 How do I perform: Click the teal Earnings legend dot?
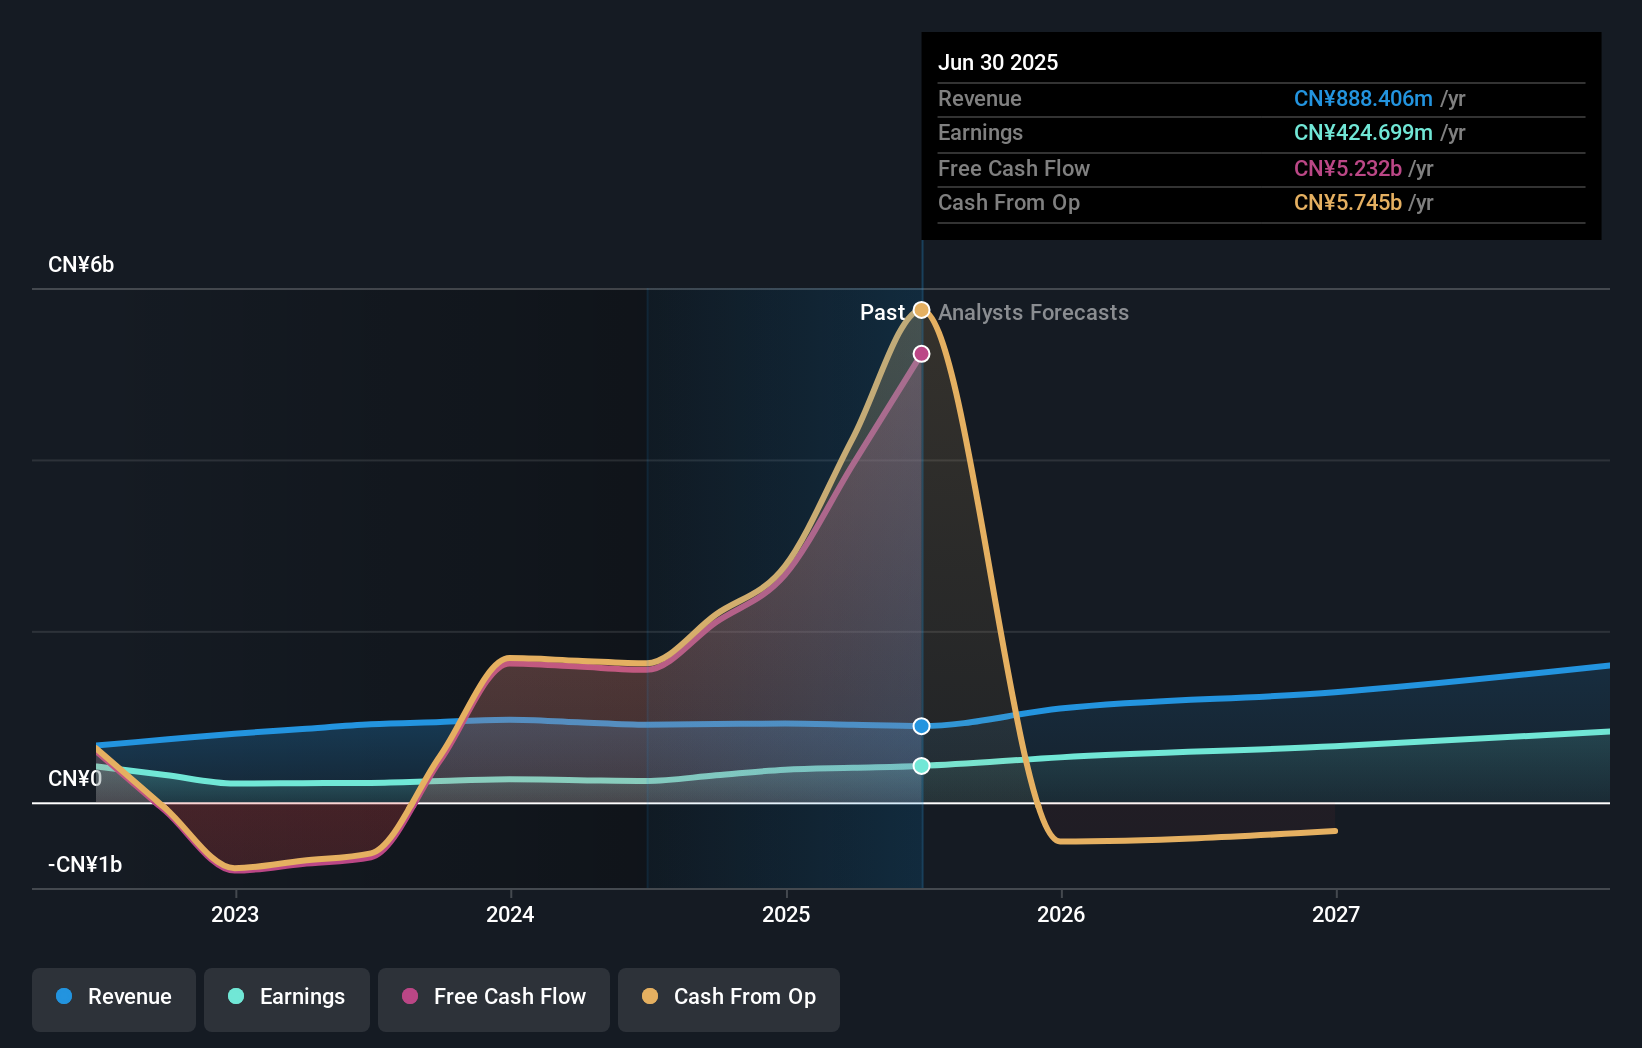click(x=236, y=996)
